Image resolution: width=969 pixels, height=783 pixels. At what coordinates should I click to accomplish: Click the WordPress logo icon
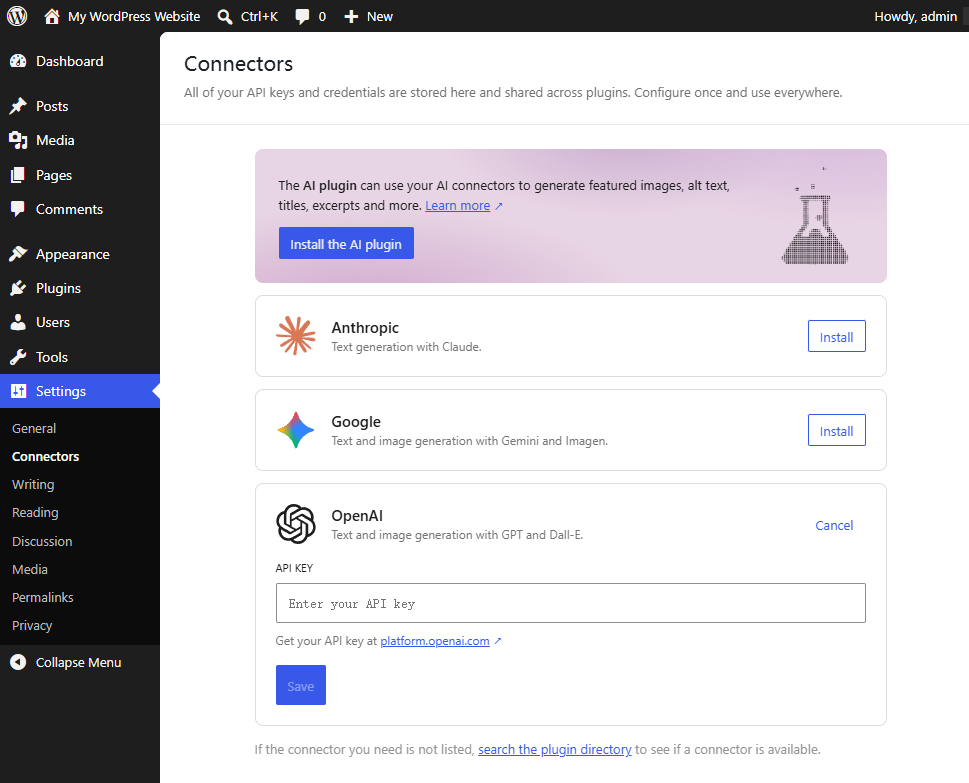pyautogui.click(x=17, y=16)
